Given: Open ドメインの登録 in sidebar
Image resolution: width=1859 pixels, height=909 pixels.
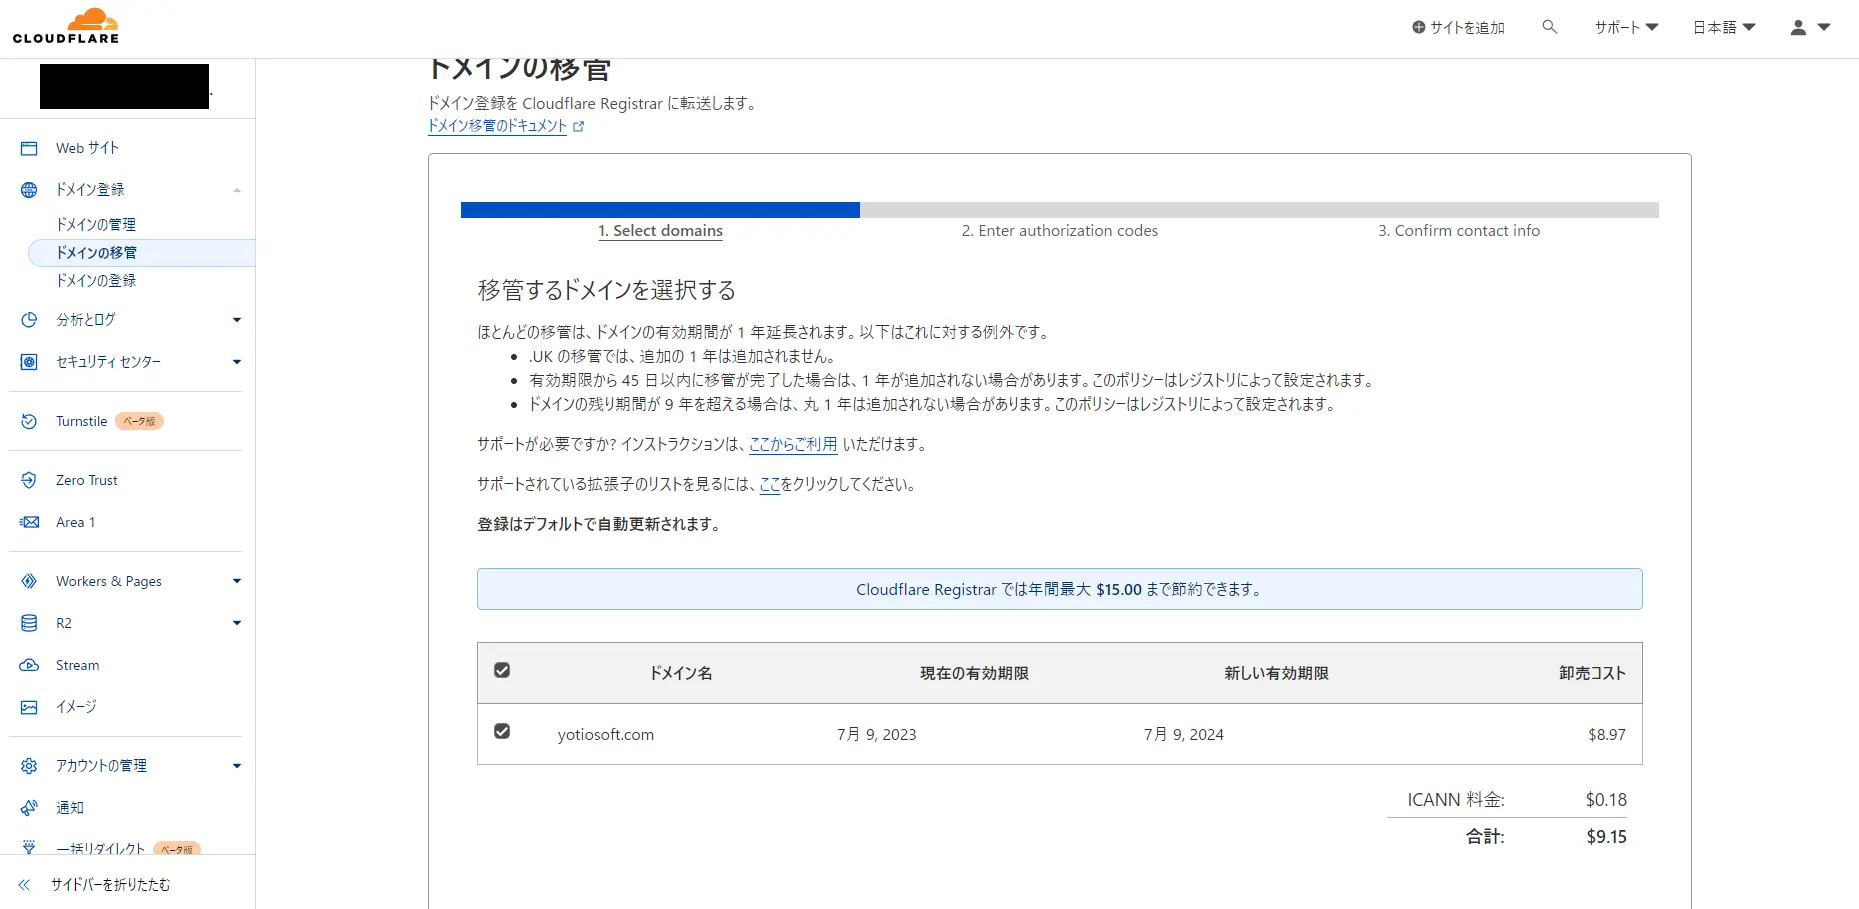Looking at the screenshot, I should point(96,281).
